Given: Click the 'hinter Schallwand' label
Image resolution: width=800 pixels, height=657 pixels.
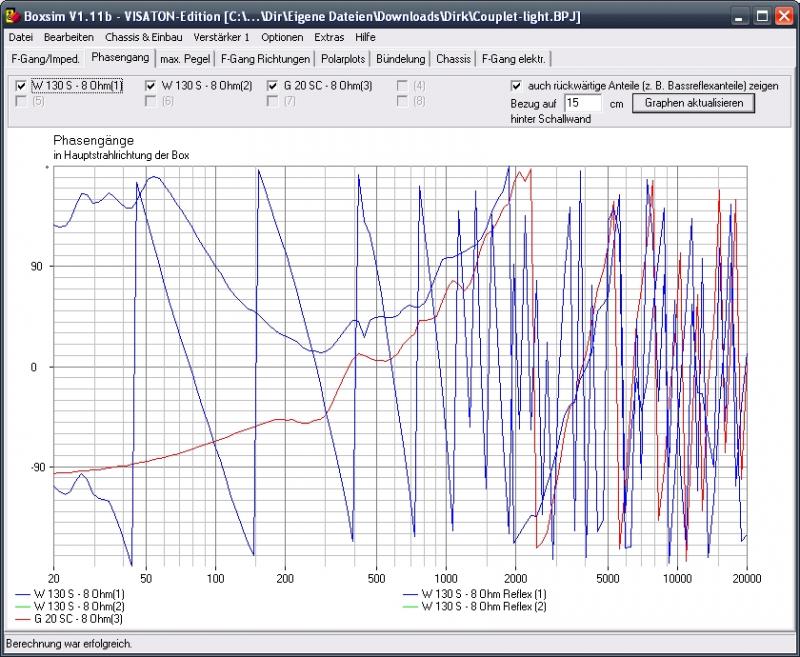Looking at the screenshot, I should [x=551, y=119].
